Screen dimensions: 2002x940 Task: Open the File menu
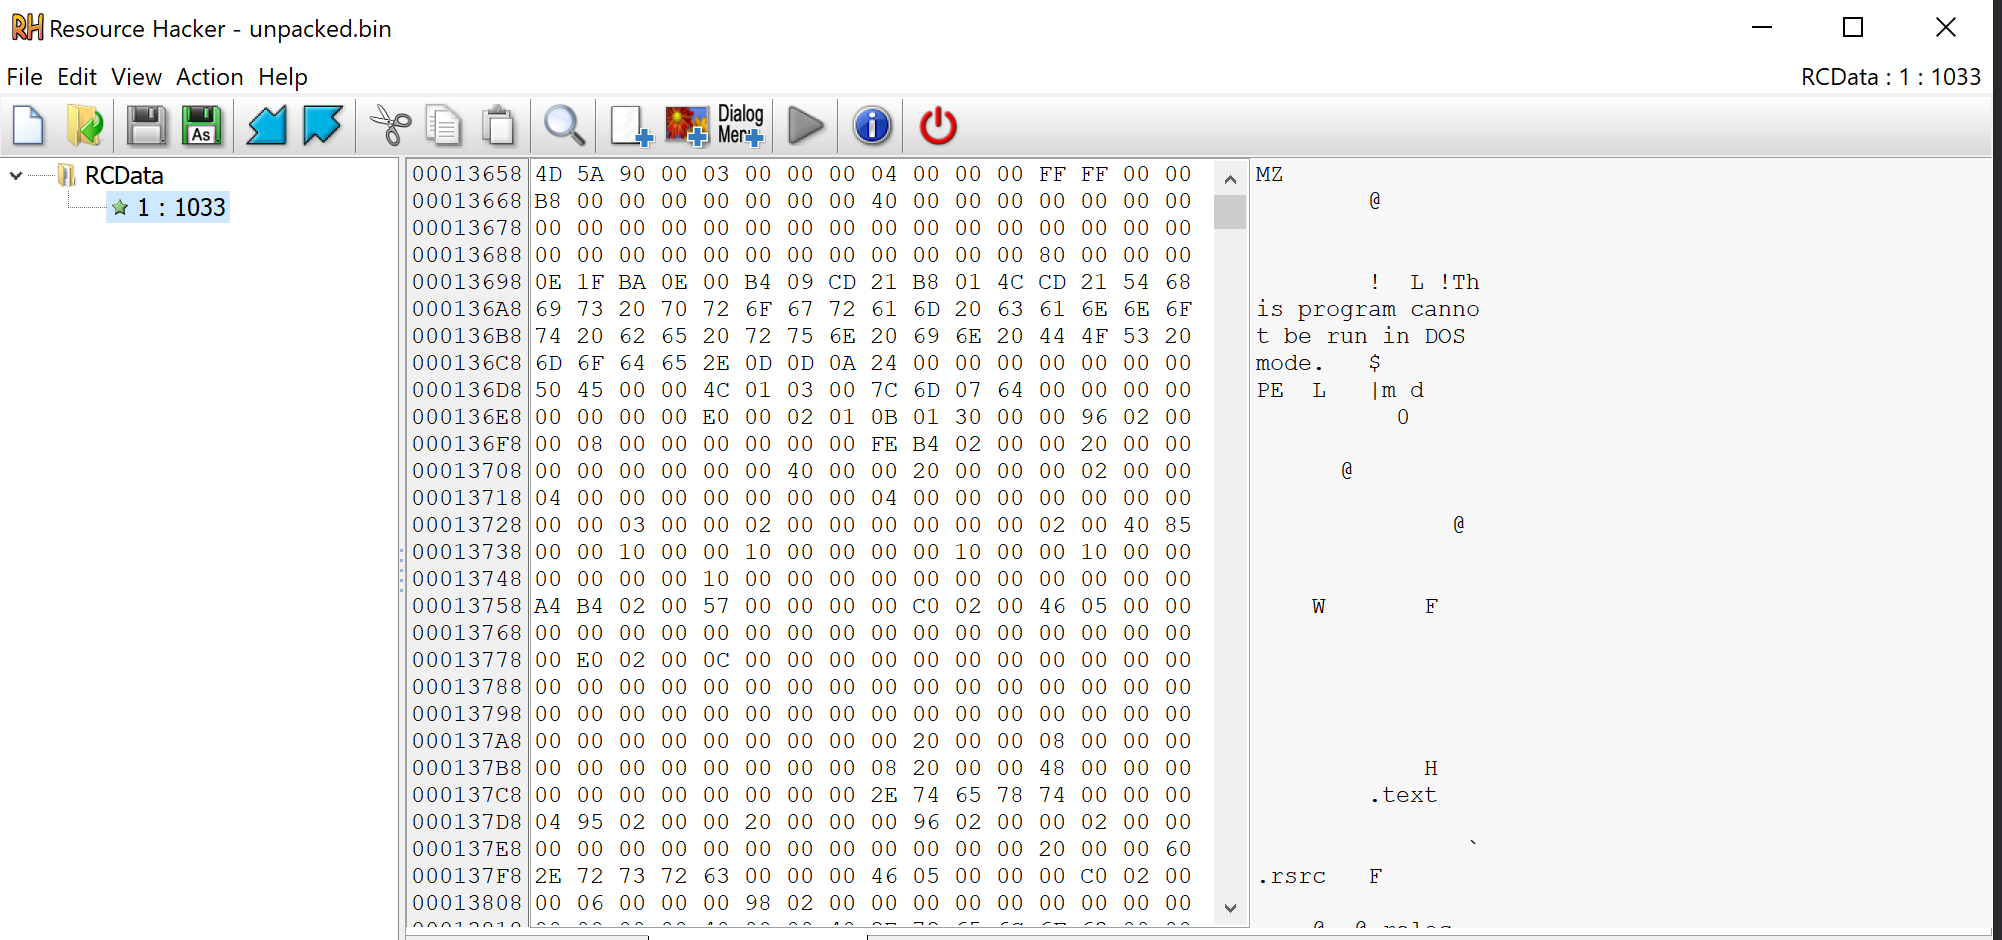point(25,77)
